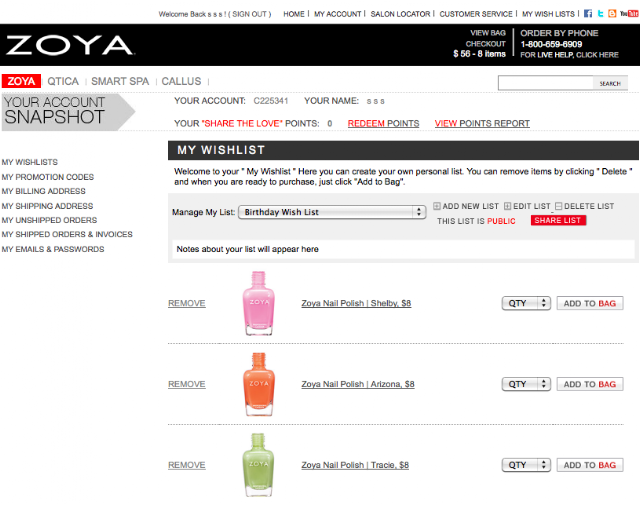Image resolution: width=640 pixels, height=505 pixels.
Task: Open MY SHIPPING ADDRESS in sidebar
Action: click(x=47, y=206)
